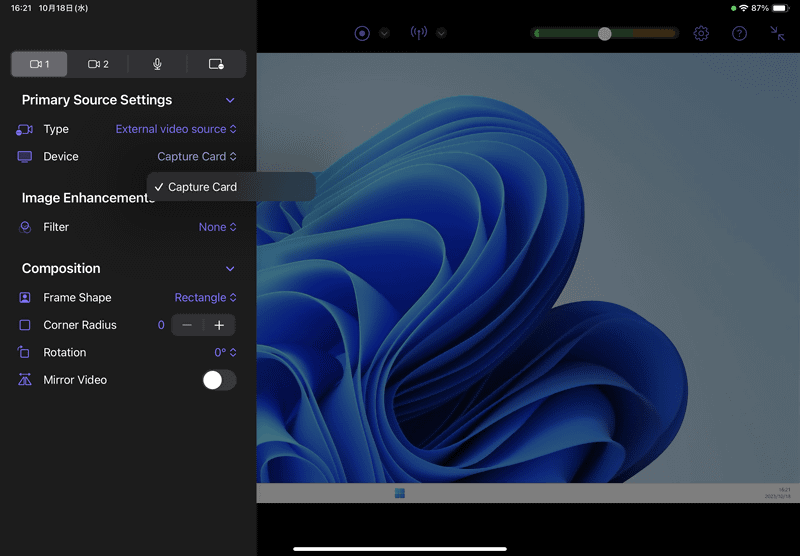
Task: Open the Device dropdown Capture Card
Action: pyautogui.click(x=197, y=157)
